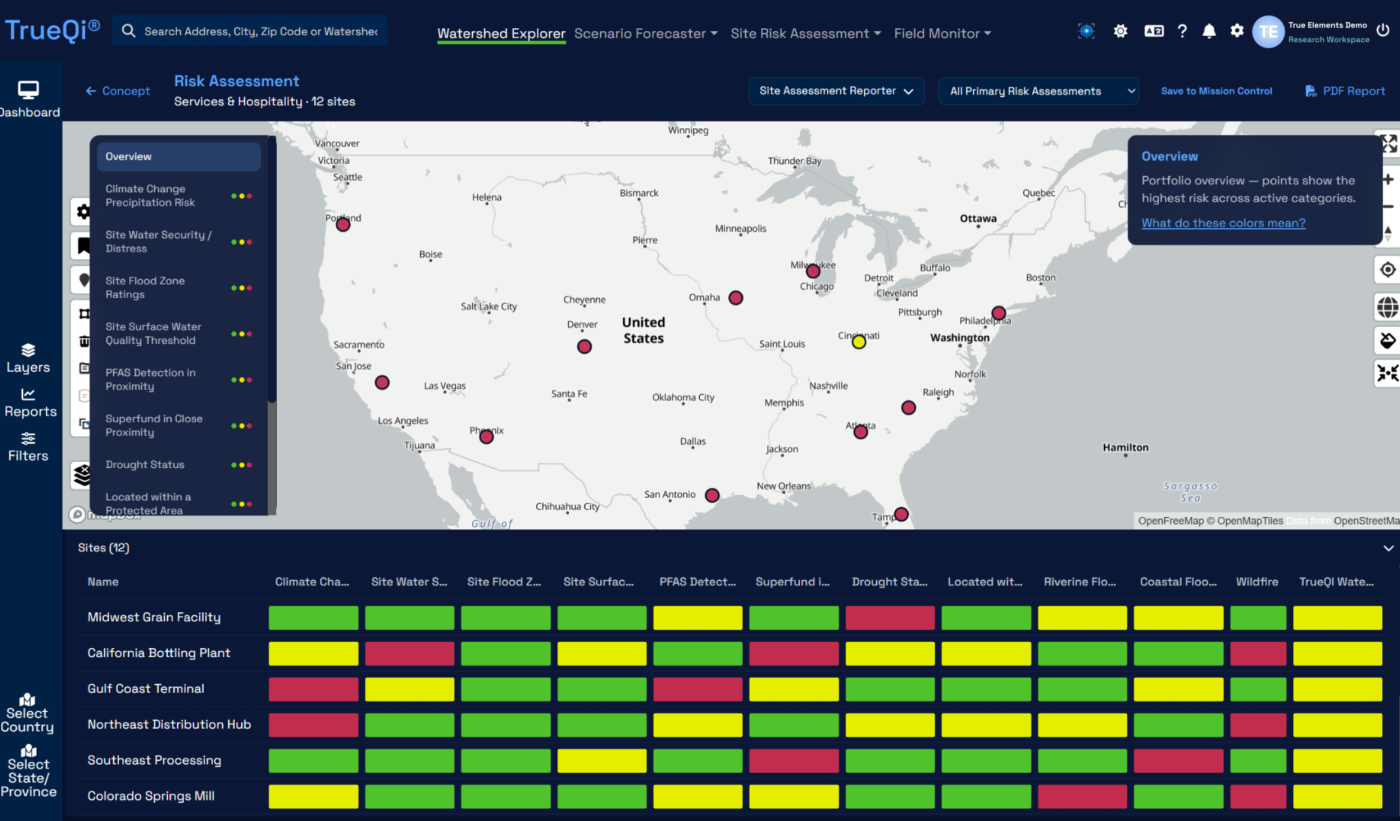Viewport: 1400px width, 821px height.
Task: Click the power logout icon
Action: 1383,31
